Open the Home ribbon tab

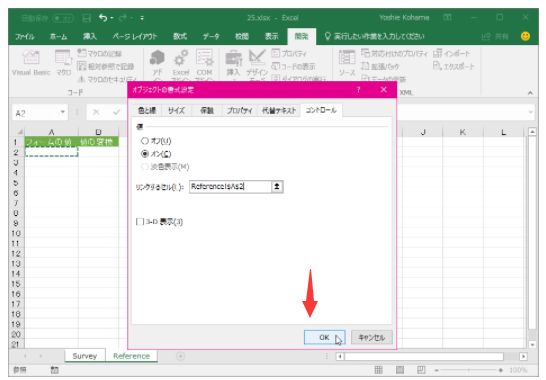pyautogui.click(x=58, y=37)
